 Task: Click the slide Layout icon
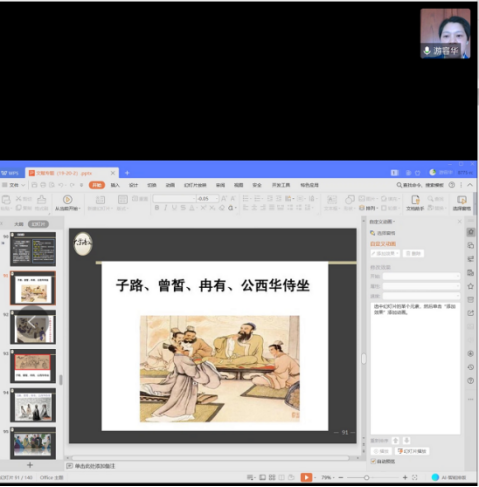coord(123,199)
